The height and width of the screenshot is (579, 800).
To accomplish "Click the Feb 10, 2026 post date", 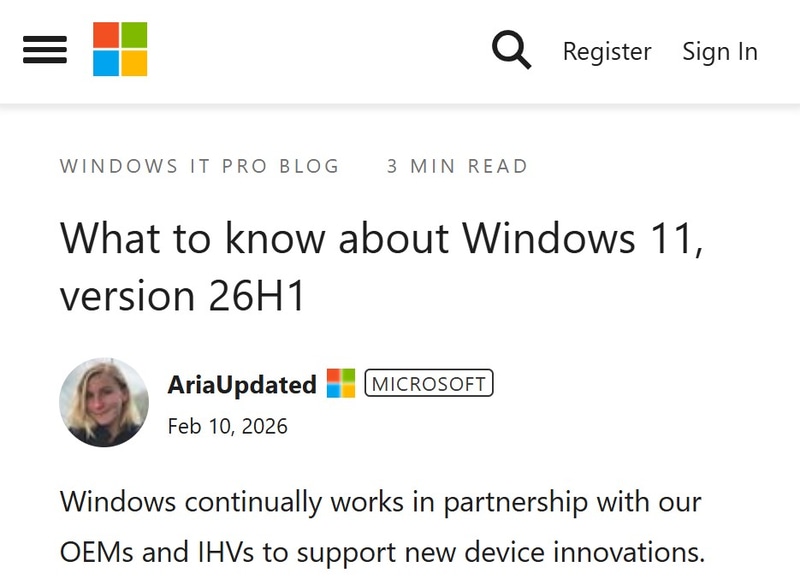I will click(x=228, y=427).
